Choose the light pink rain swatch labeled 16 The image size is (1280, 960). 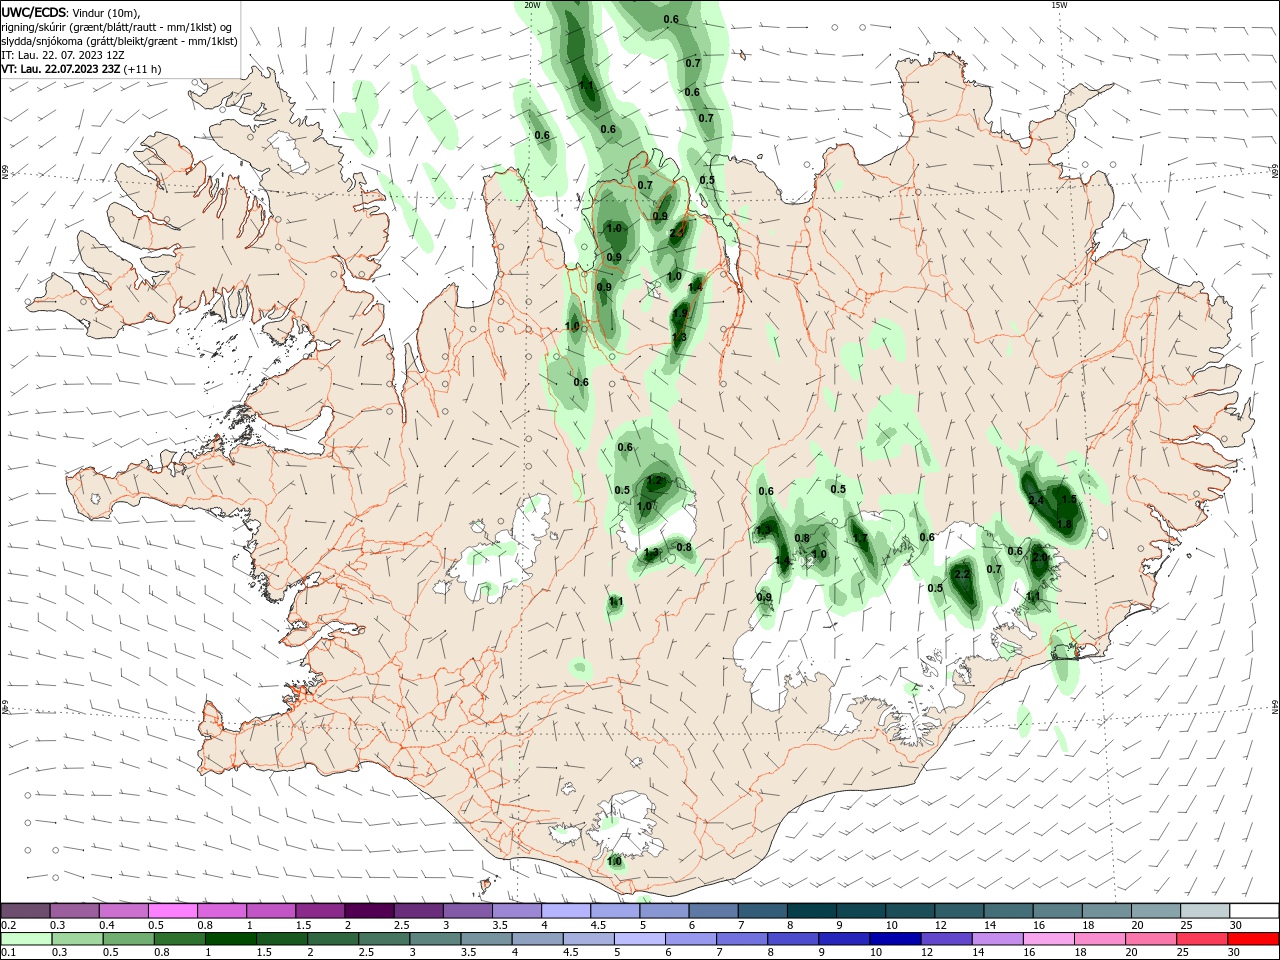(1049, 939)
